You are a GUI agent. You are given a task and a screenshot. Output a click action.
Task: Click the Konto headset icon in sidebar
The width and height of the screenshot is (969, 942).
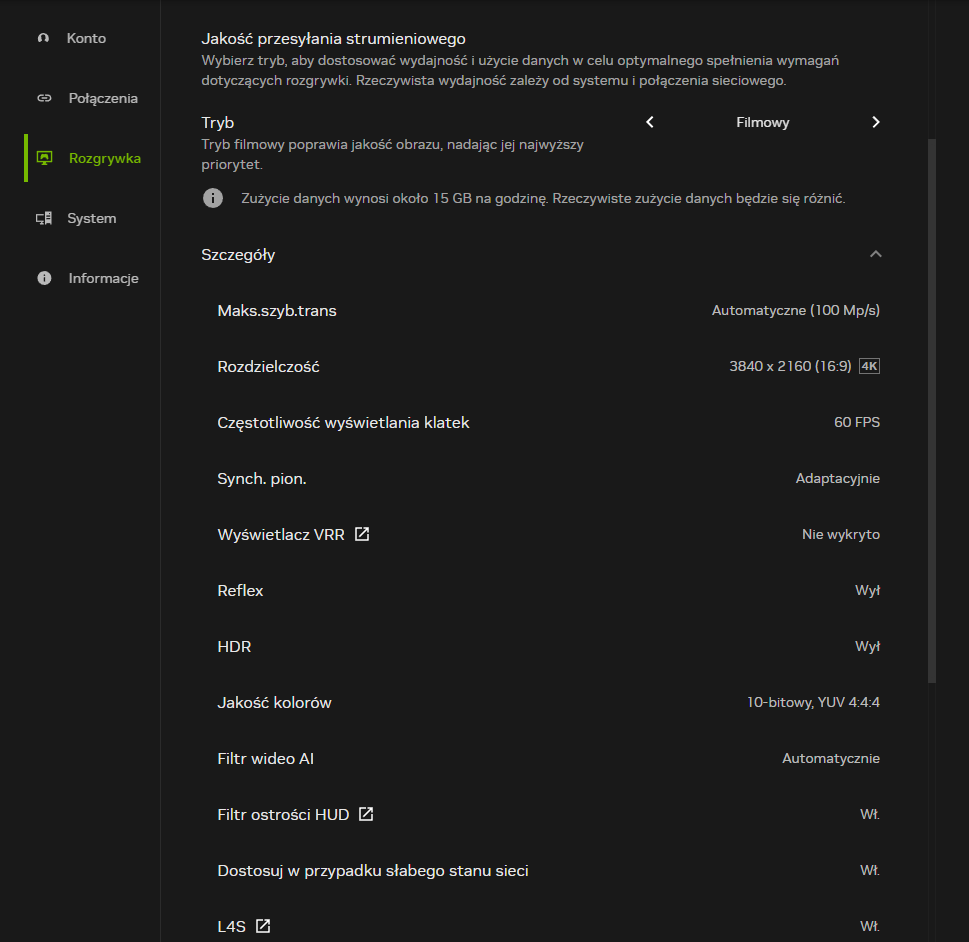click(43, 38)
